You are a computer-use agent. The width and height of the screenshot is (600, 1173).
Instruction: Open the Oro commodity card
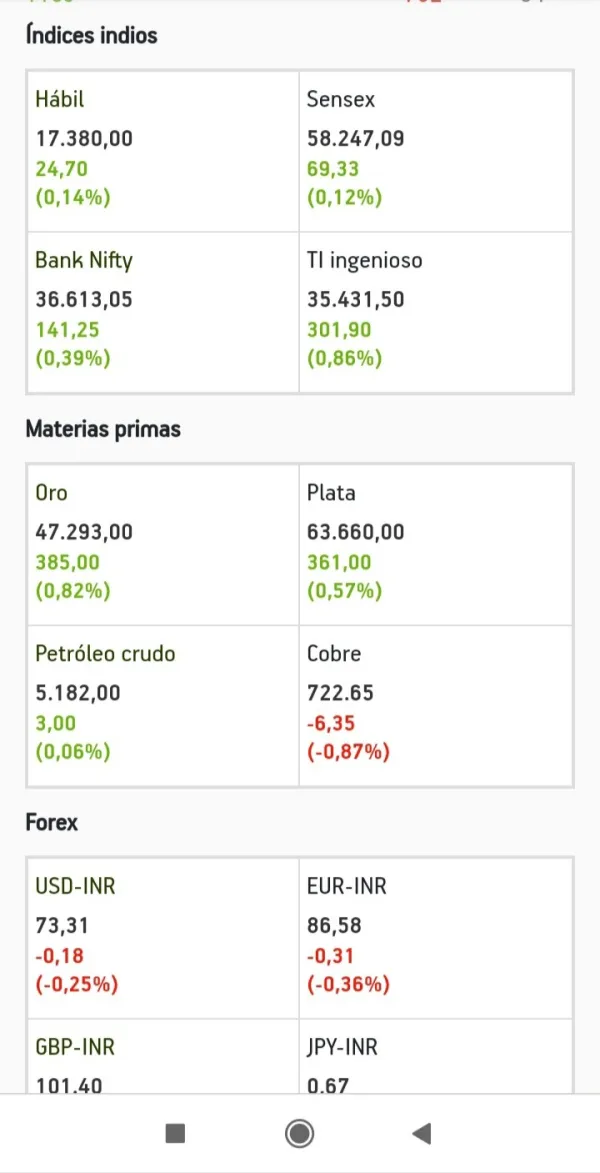click(163, 545)
